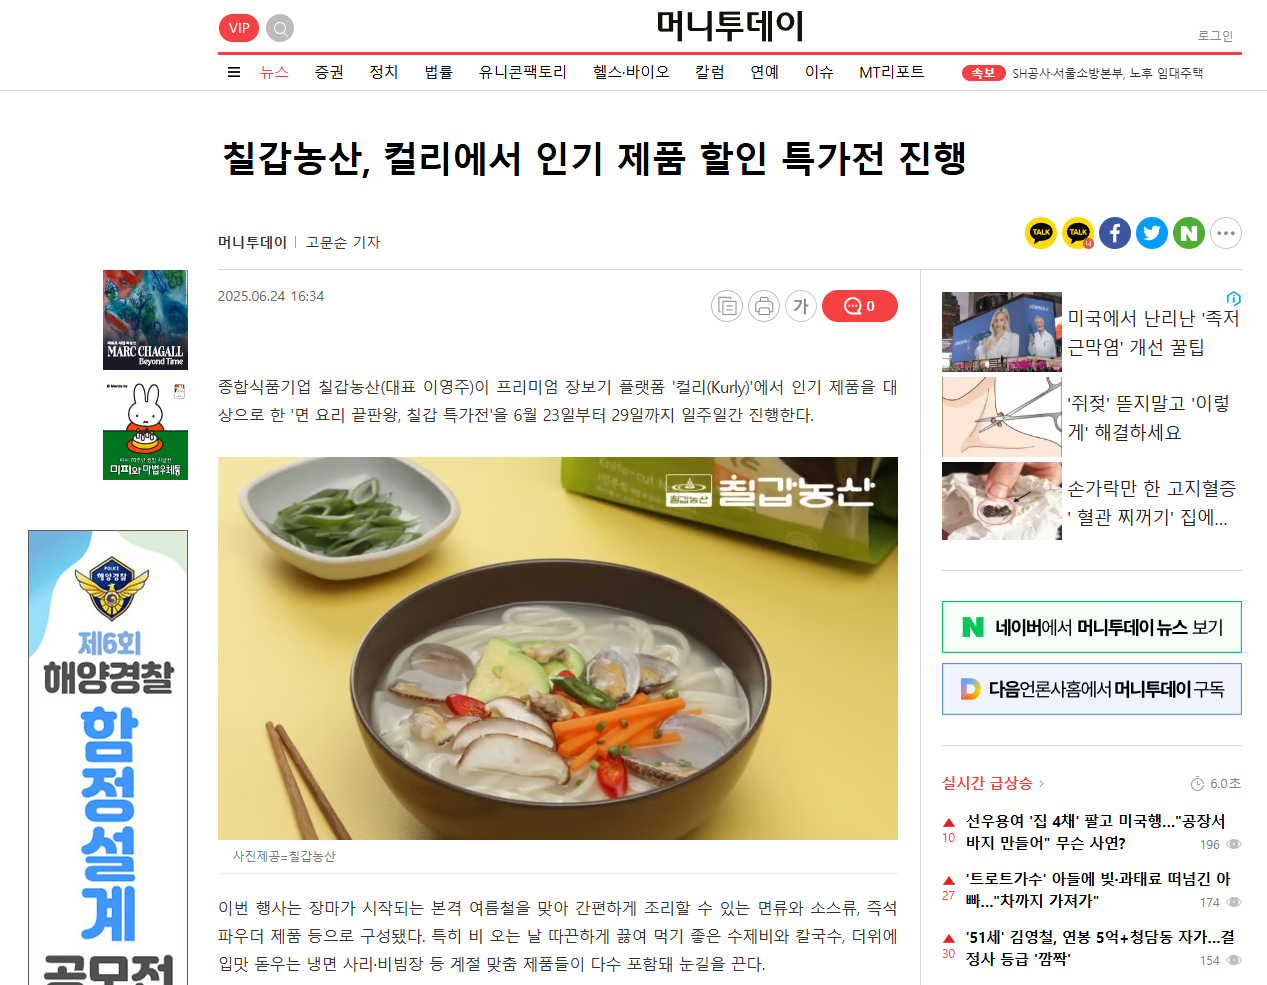Open the '선우용여 집 4채' trending headline
This screenshot has height=985, width=1267.
[x=1095, y=832]
